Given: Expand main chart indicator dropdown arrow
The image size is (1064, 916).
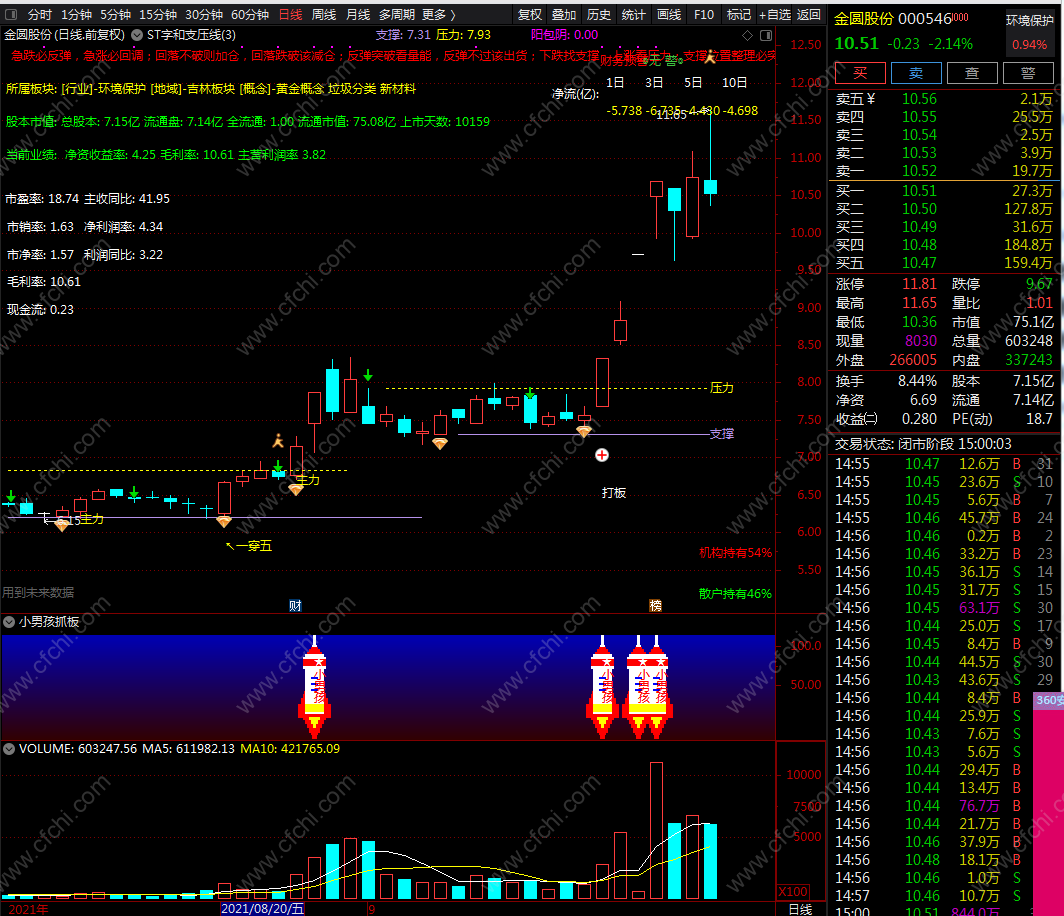Looking at the screenshot, I should 136,35.
